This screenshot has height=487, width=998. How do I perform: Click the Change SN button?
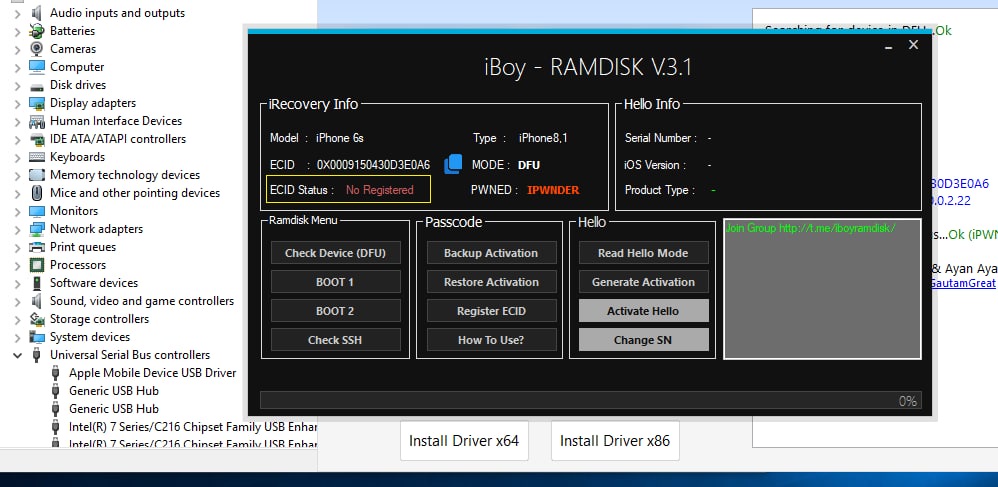click(x=643, y=340)
